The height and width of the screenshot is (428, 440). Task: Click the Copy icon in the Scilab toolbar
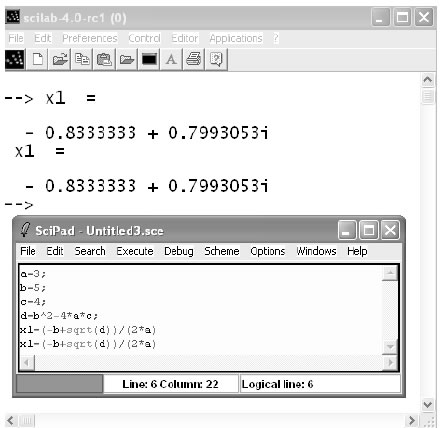82,60
